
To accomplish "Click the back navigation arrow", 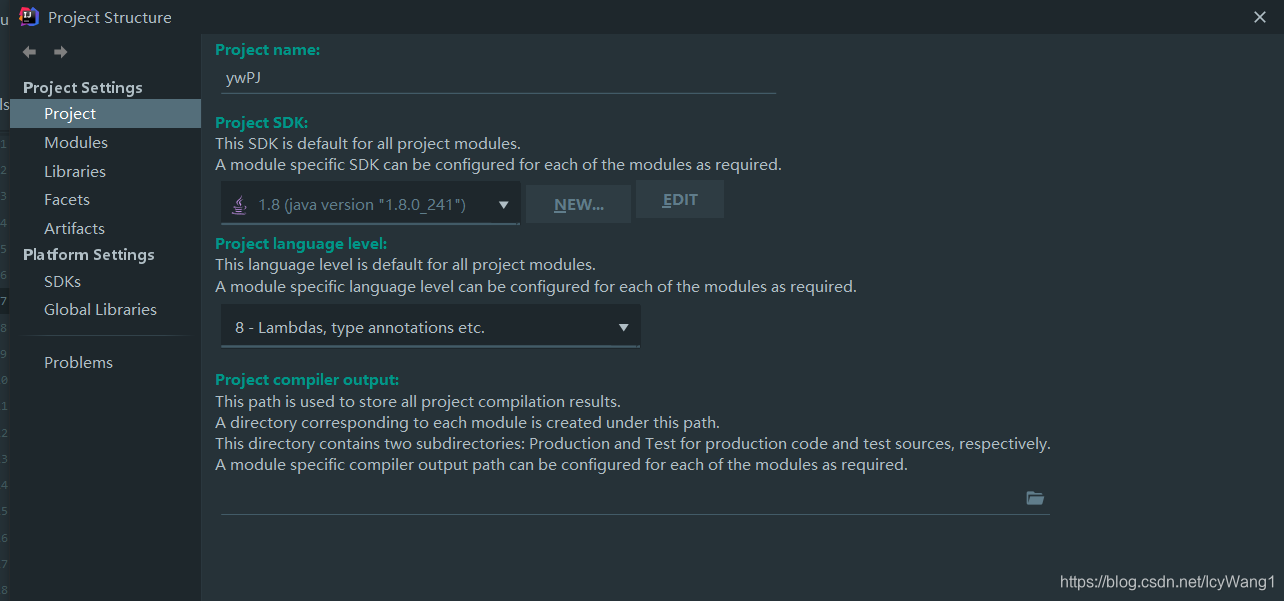I will point(30,52).
